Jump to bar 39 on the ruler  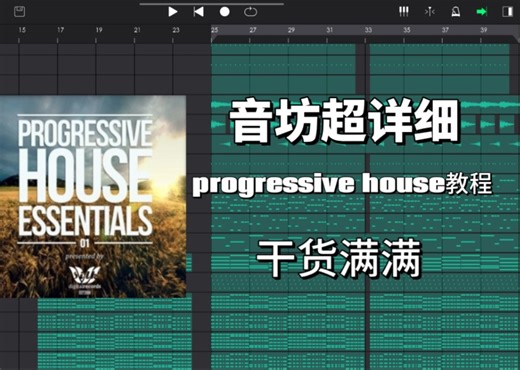pos(484,30)
